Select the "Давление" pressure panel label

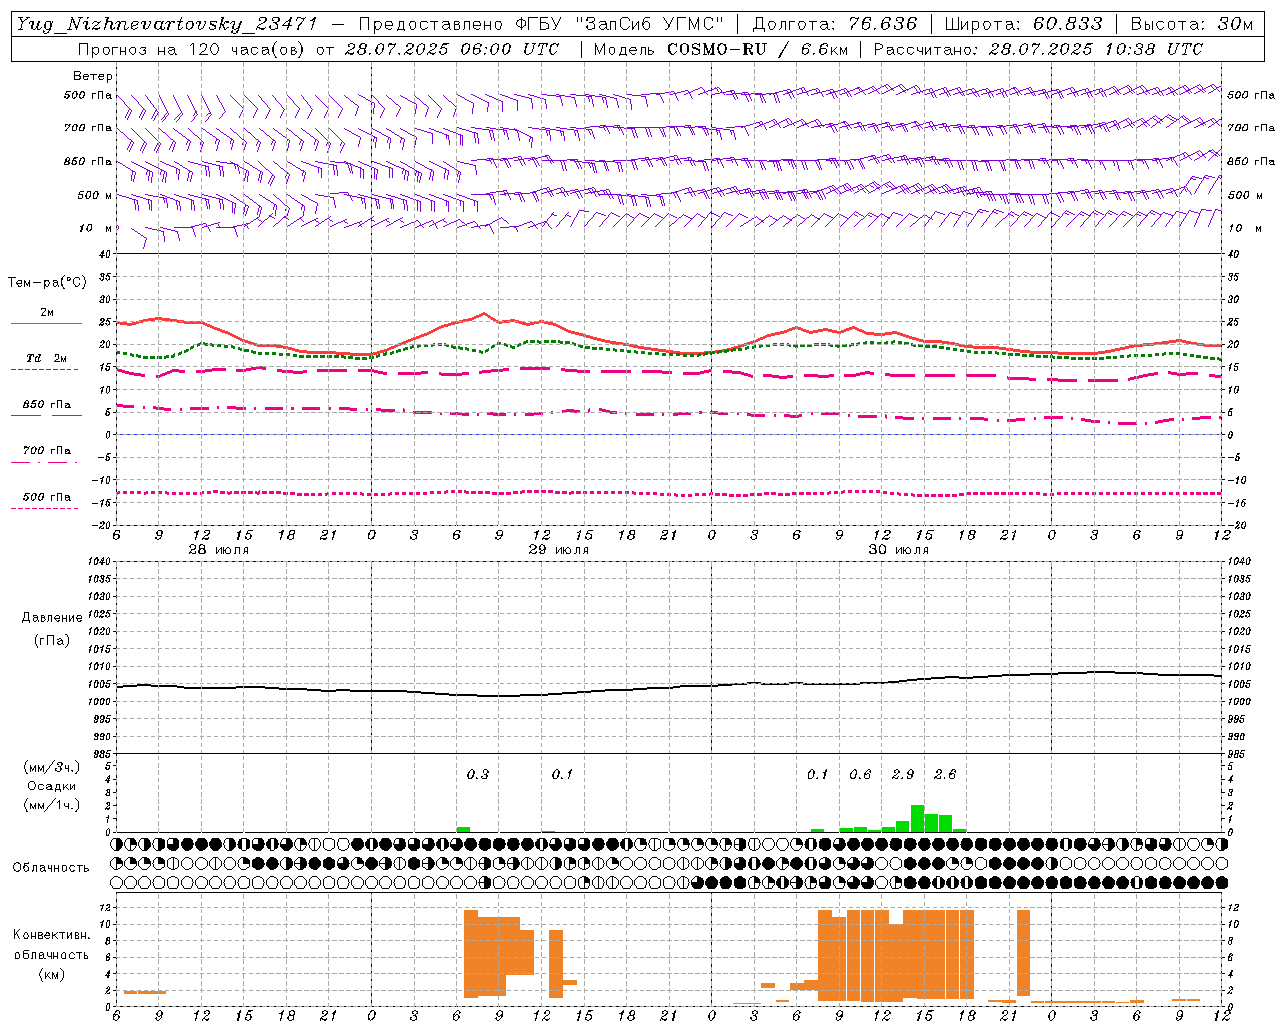[52, 618]
